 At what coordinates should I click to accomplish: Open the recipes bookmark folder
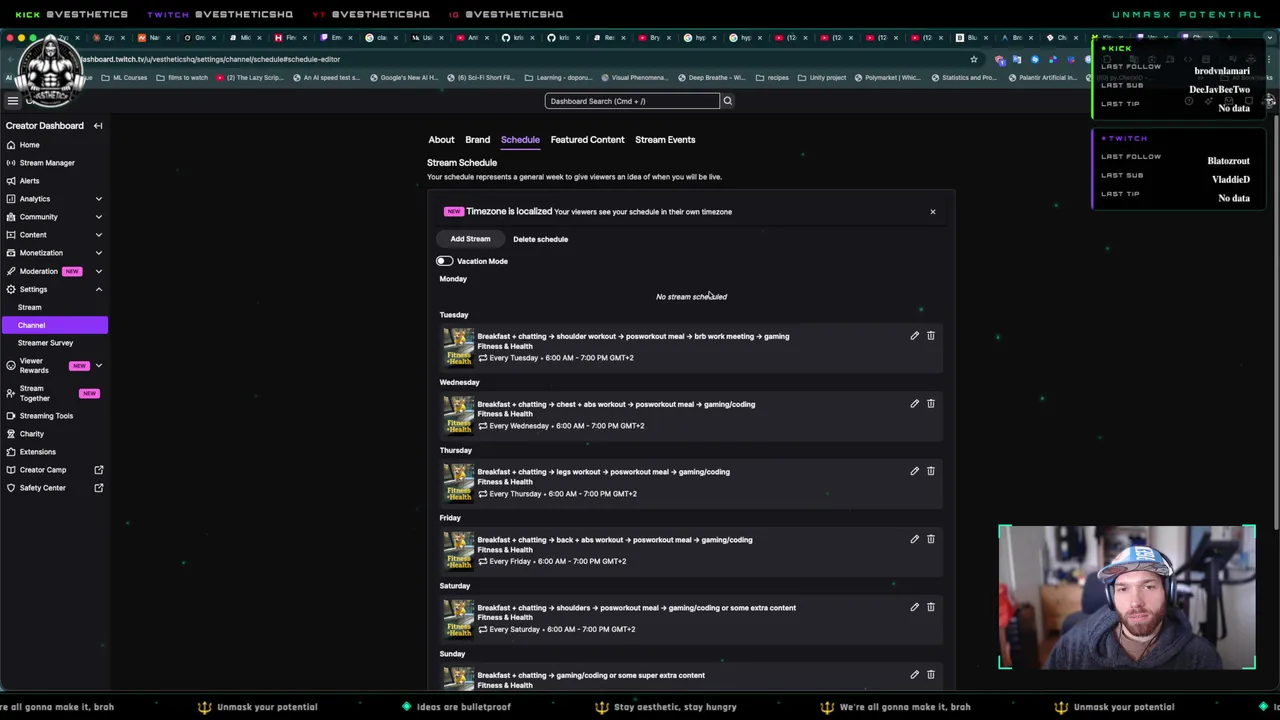coord(772,77)
